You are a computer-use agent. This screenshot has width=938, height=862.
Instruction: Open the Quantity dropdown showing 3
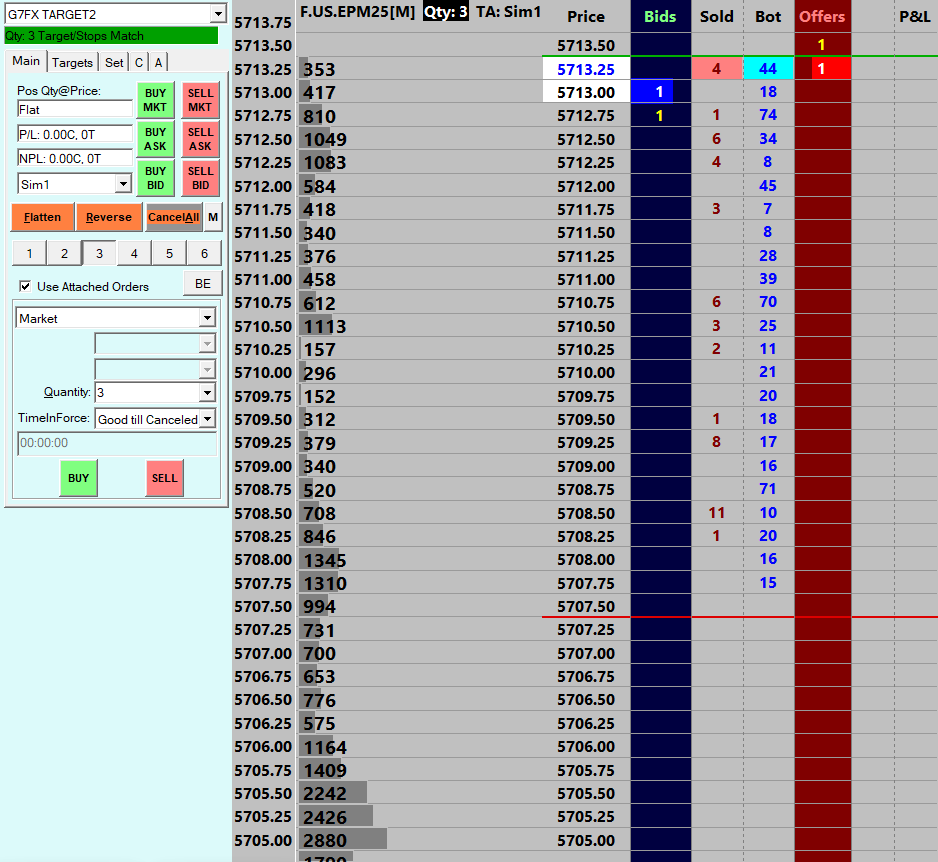click(207, 392)
